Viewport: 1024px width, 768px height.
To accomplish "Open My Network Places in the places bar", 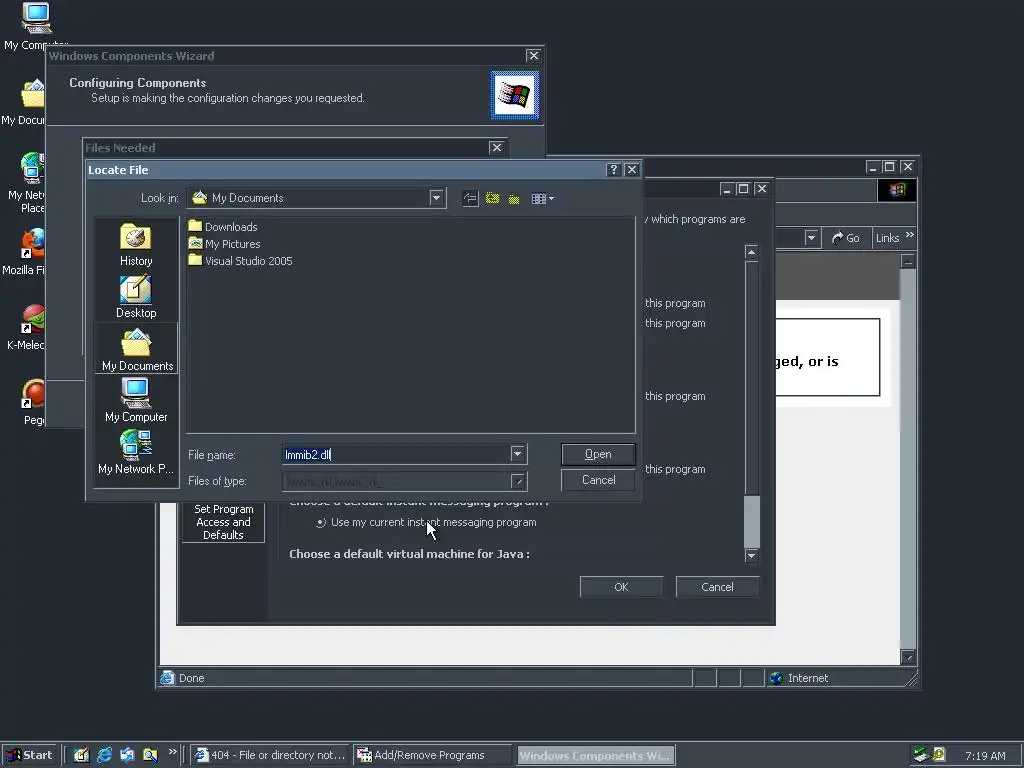I will tap(136, 452).
